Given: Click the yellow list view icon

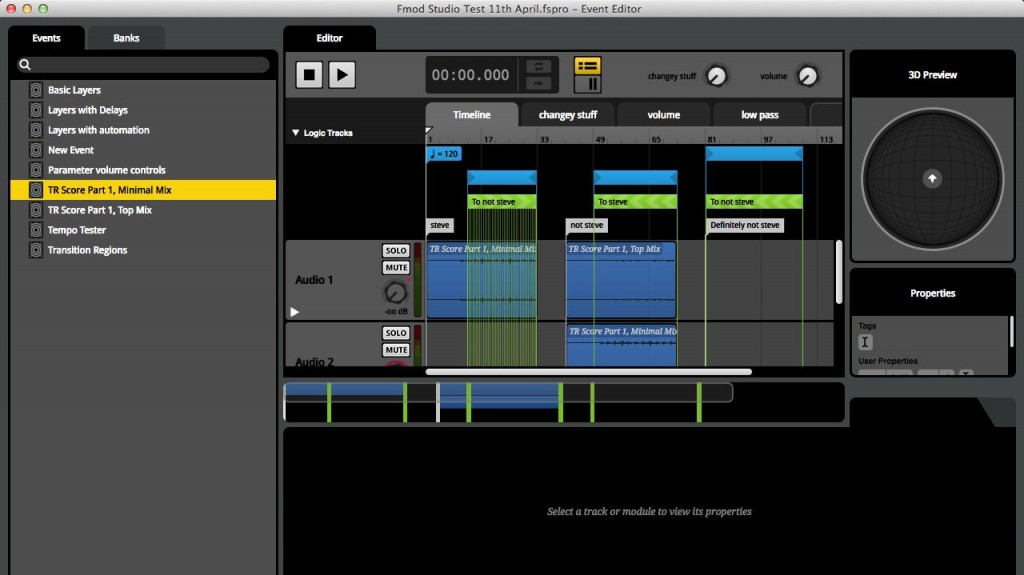Looking at the screenshot, I should pos(588,66).
